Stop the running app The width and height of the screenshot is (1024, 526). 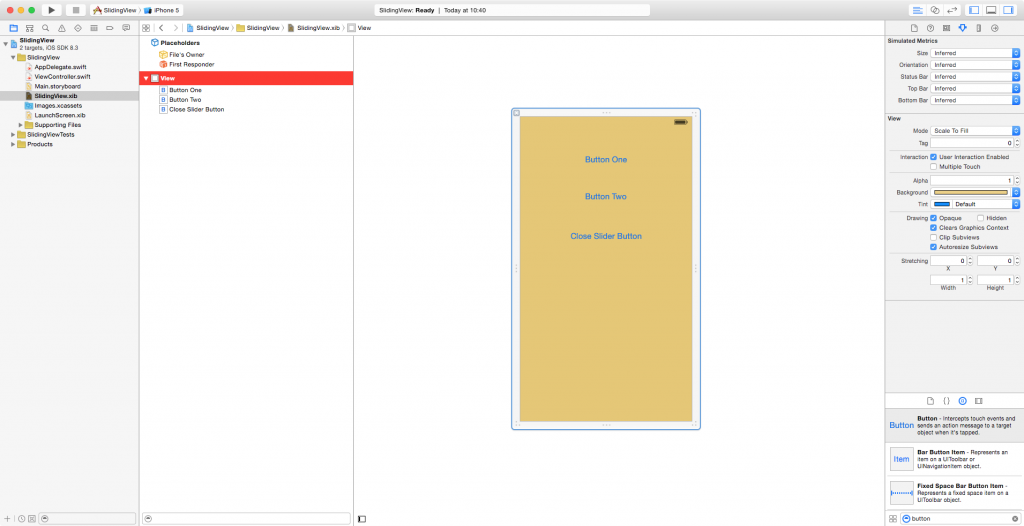click(76, 10)
